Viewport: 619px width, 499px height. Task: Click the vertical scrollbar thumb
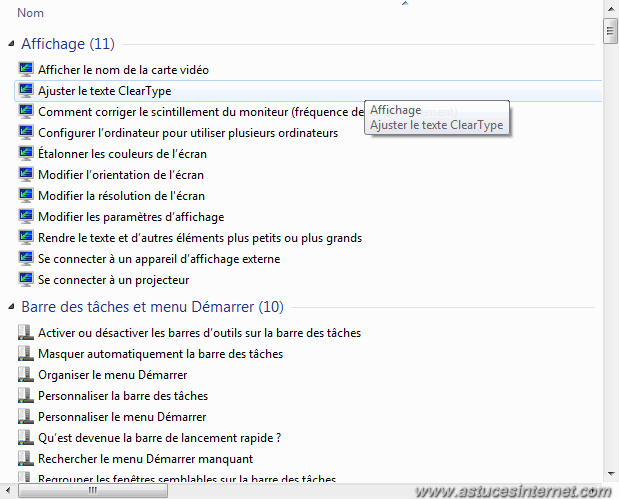(x=610, y=31)
